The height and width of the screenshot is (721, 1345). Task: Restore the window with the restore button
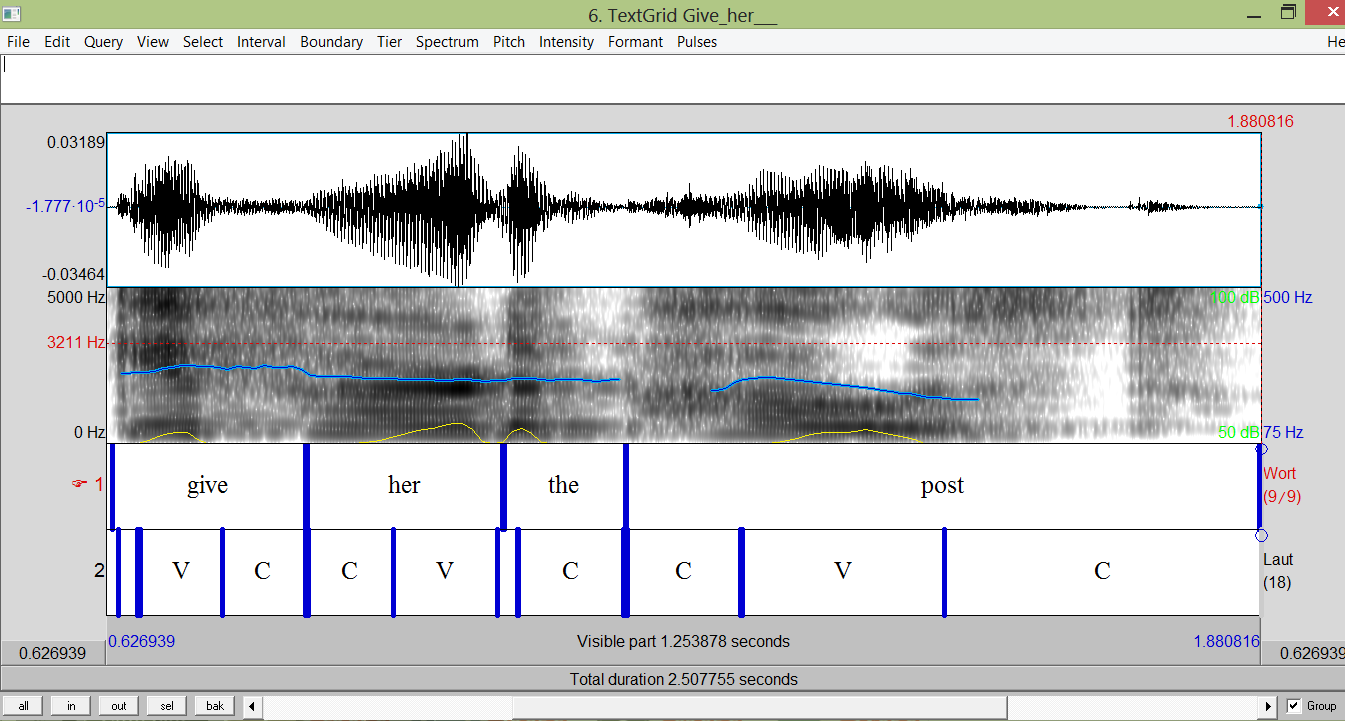(x=1288, y=13)
